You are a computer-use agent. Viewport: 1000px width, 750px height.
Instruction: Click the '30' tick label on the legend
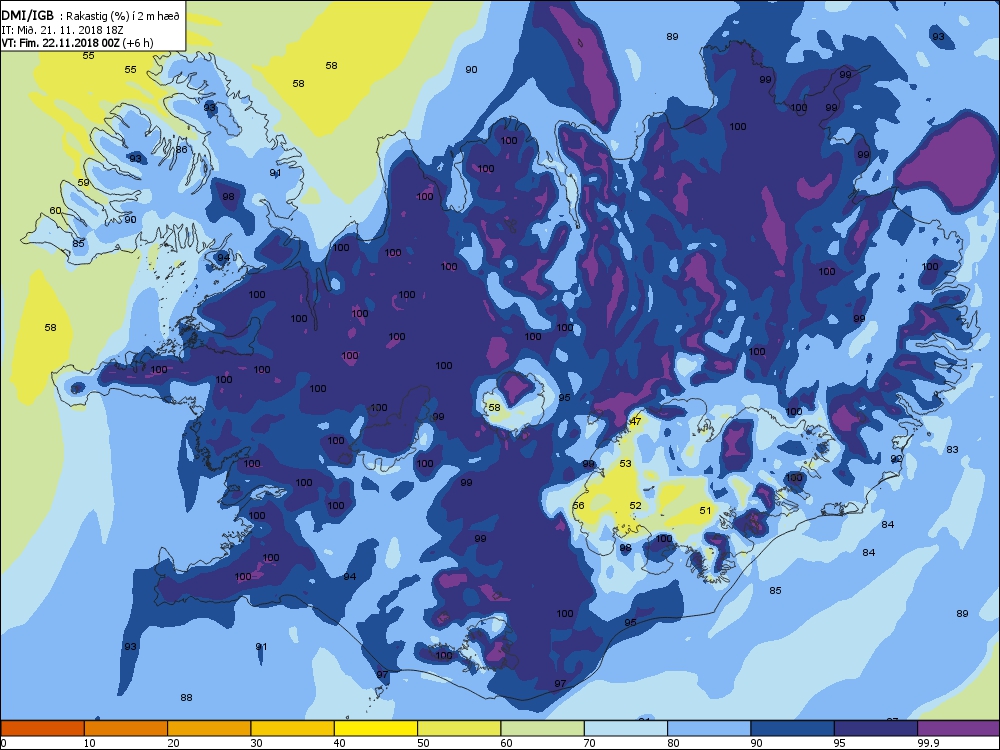click(x=256, y=743)
